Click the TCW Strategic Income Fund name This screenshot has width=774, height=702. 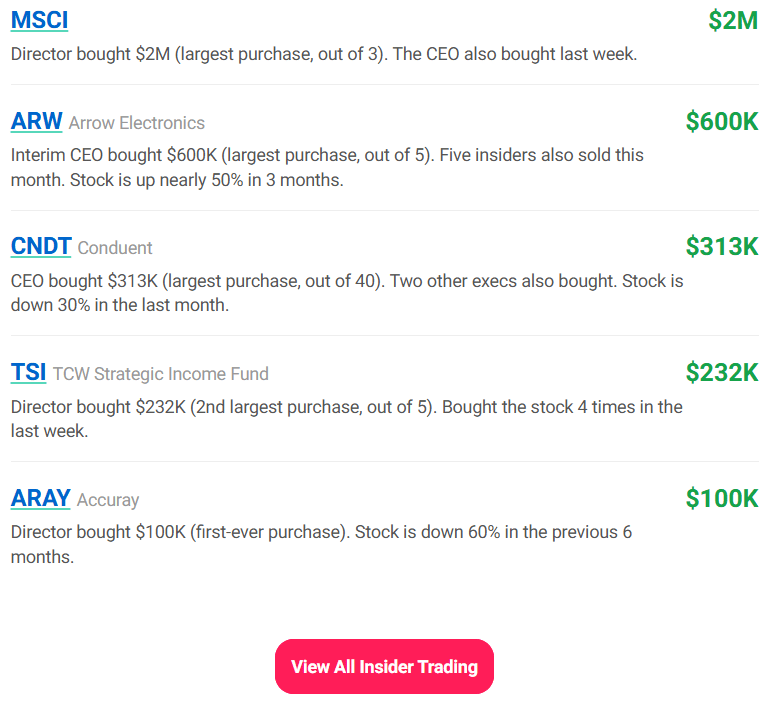pos(161,374)
